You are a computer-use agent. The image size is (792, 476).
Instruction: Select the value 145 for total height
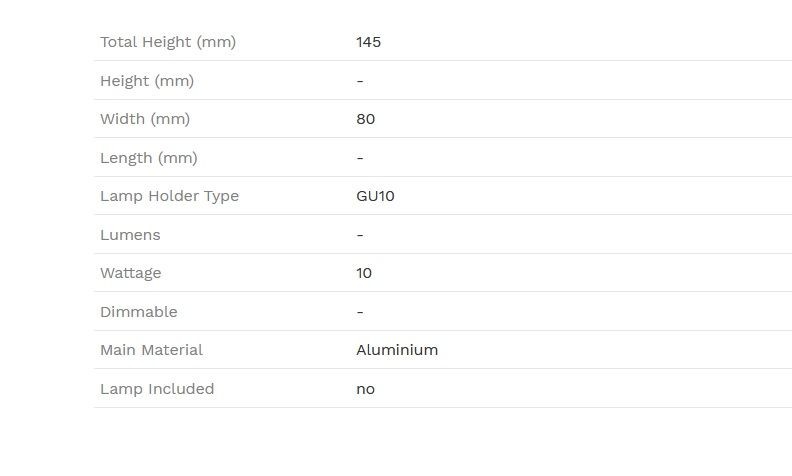368,42
